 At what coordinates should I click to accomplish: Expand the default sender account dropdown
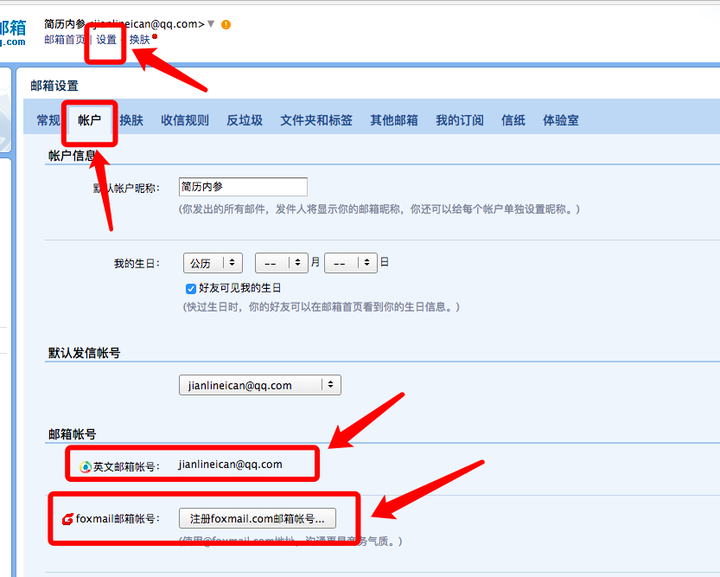tap(260, 385)
